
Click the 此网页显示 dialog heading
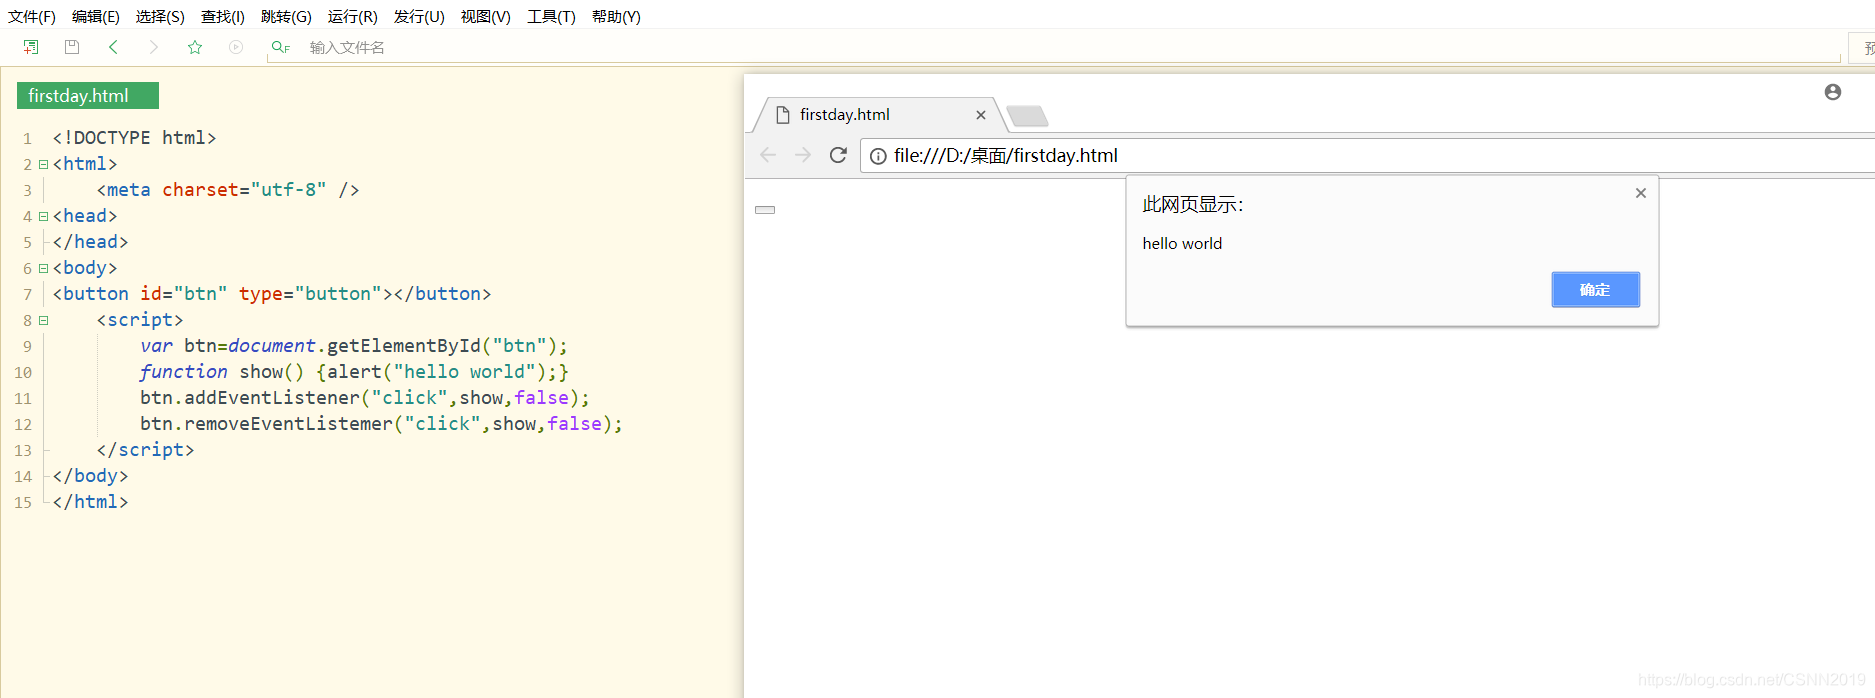(1192, 205)
